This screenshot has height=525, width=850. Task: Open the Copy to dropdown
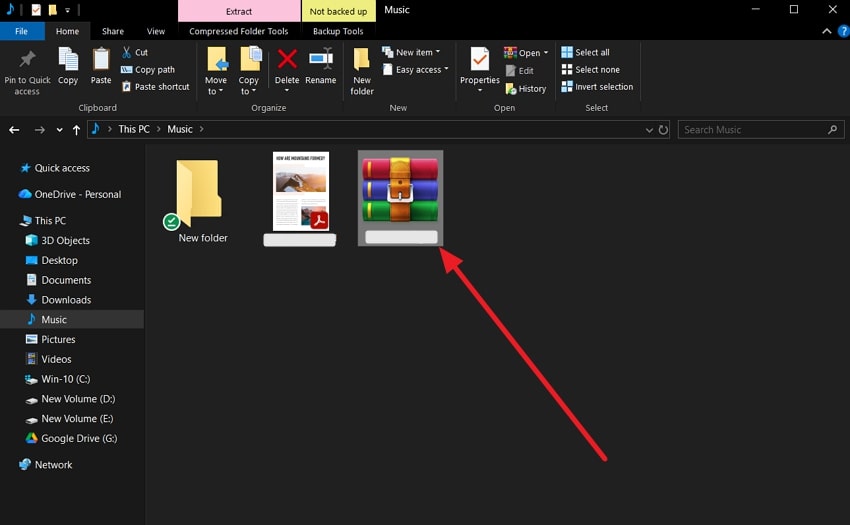pyautogui.click(x=249, y=72)
